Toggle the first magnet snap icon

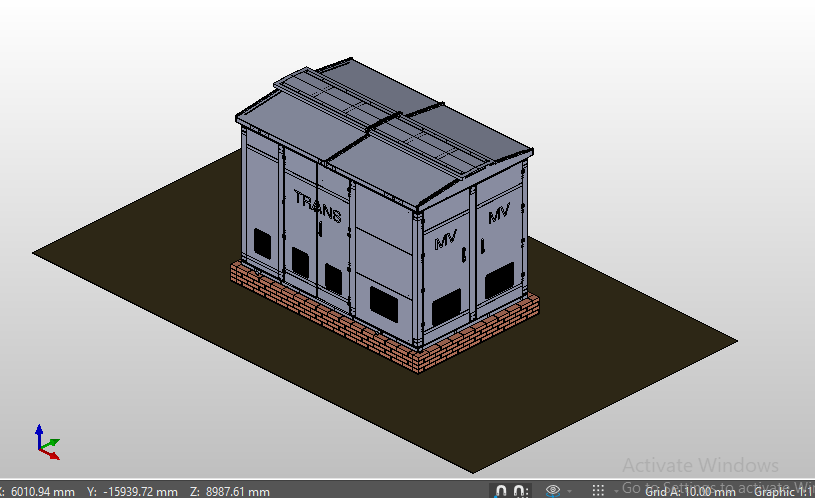click(500, 491)
